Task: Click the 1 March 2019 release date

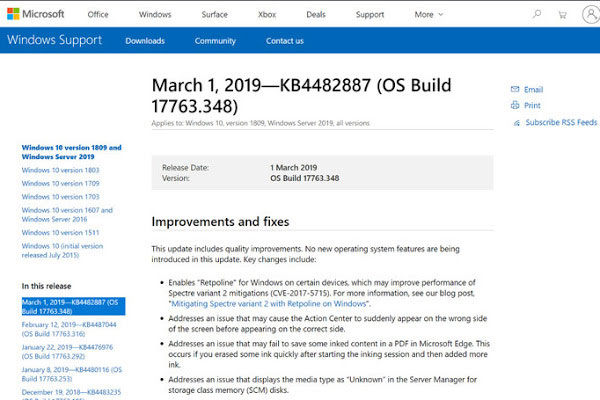Action: tap(293, 168)
